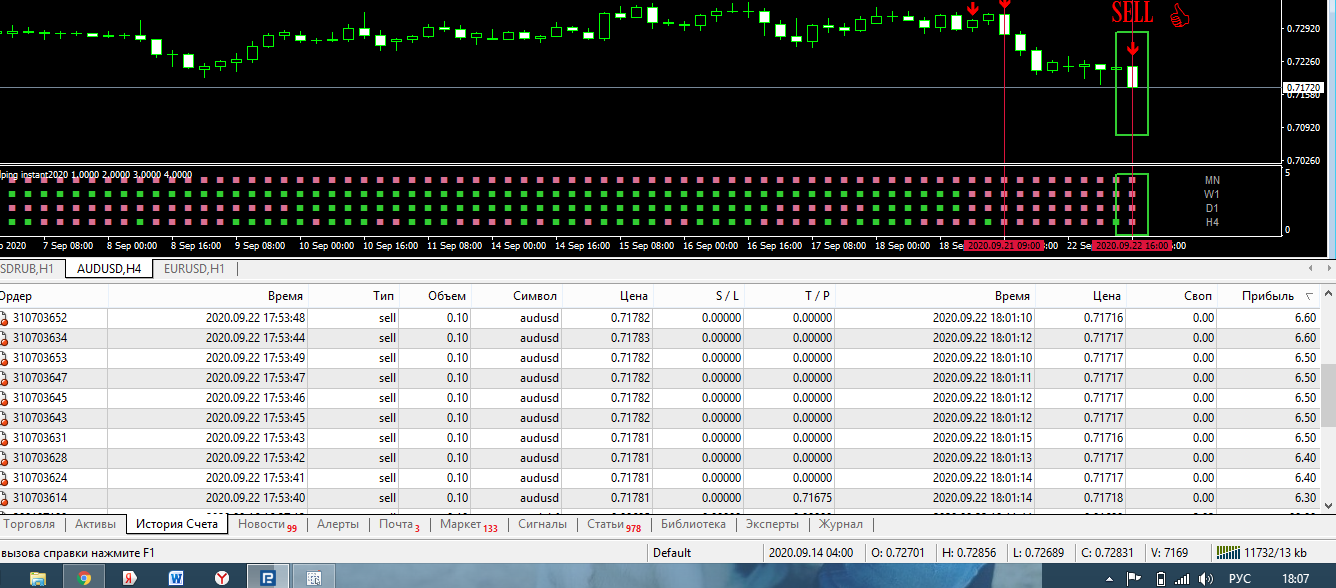
Task: Click the thumbs-up icon beside SELL
Action: pos(1180,15)
